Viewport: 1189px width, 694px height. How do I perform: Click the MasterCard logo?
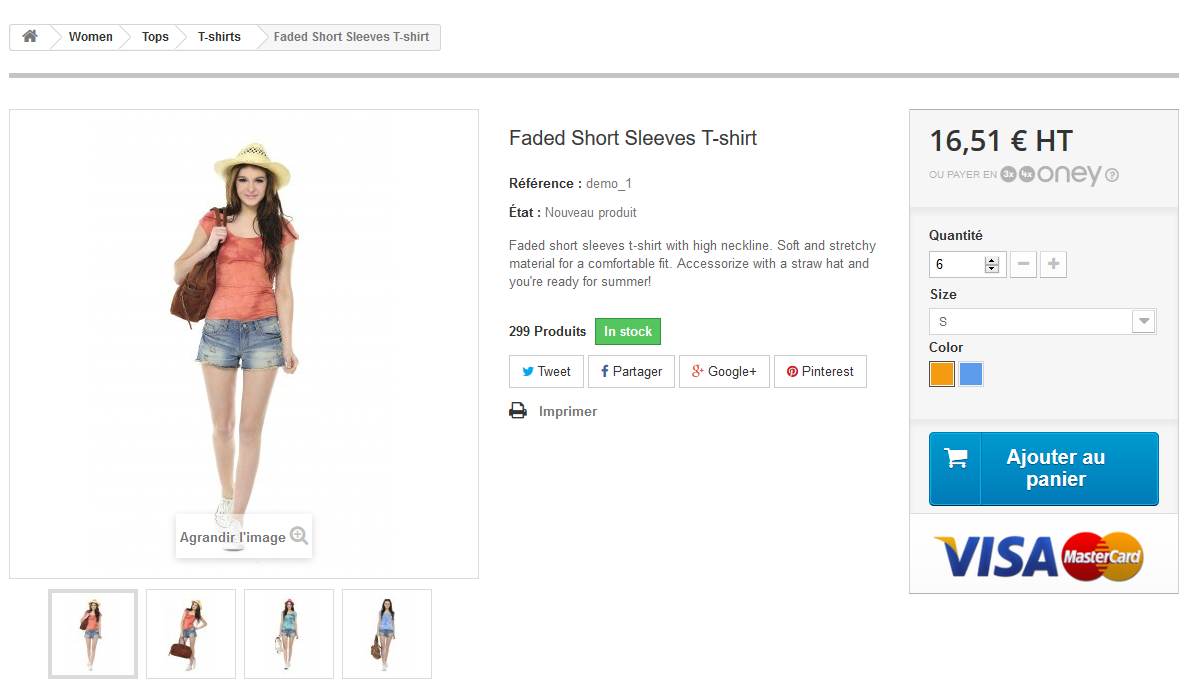[1102, 557]
